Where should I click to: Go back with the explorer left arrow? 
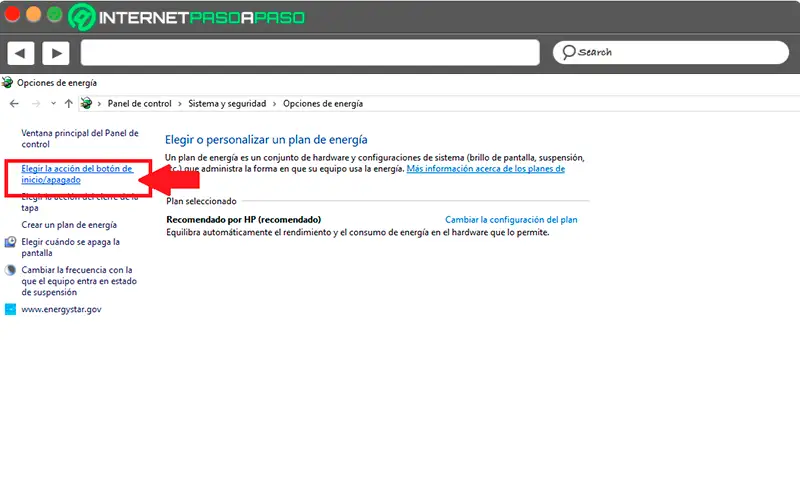tap(14, 104)
